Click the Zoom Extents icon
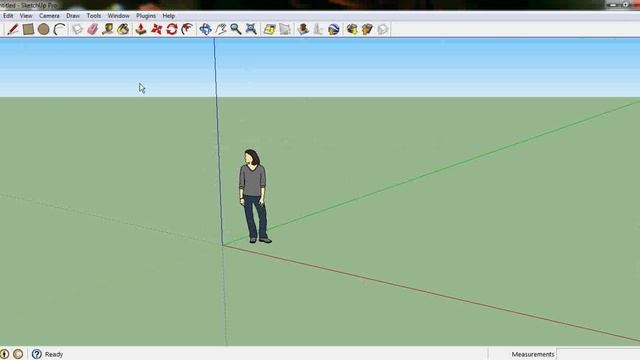This screenshot has width=640, height=360. tap(251, 29)
